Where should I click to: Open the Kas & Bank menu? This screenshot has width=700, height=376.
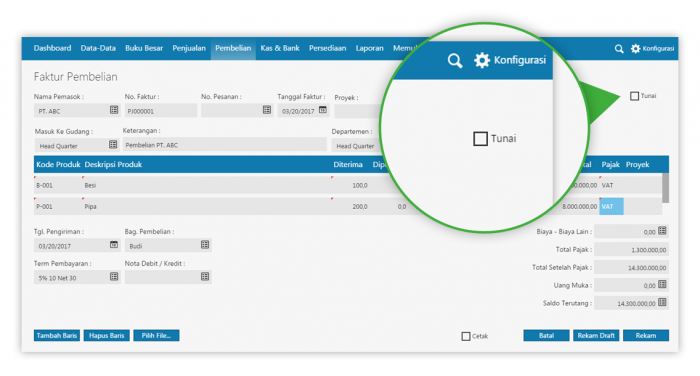(280, 48)
